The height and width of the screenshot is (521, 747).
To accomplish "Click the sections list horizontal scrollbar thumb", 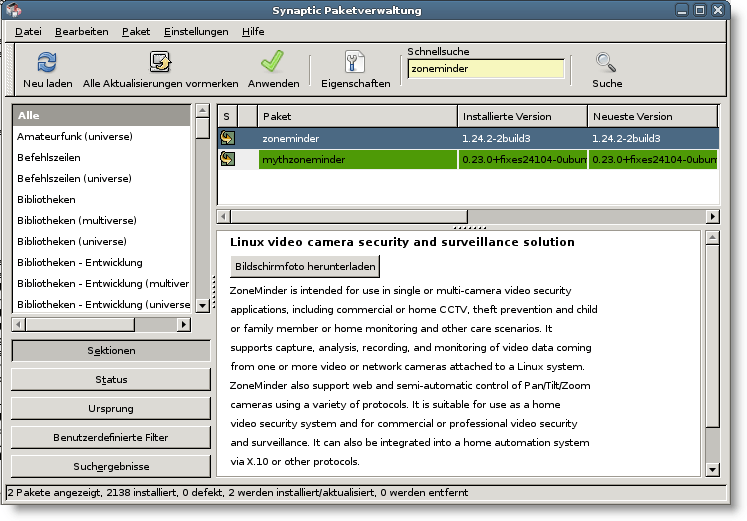I will [81, 325].
